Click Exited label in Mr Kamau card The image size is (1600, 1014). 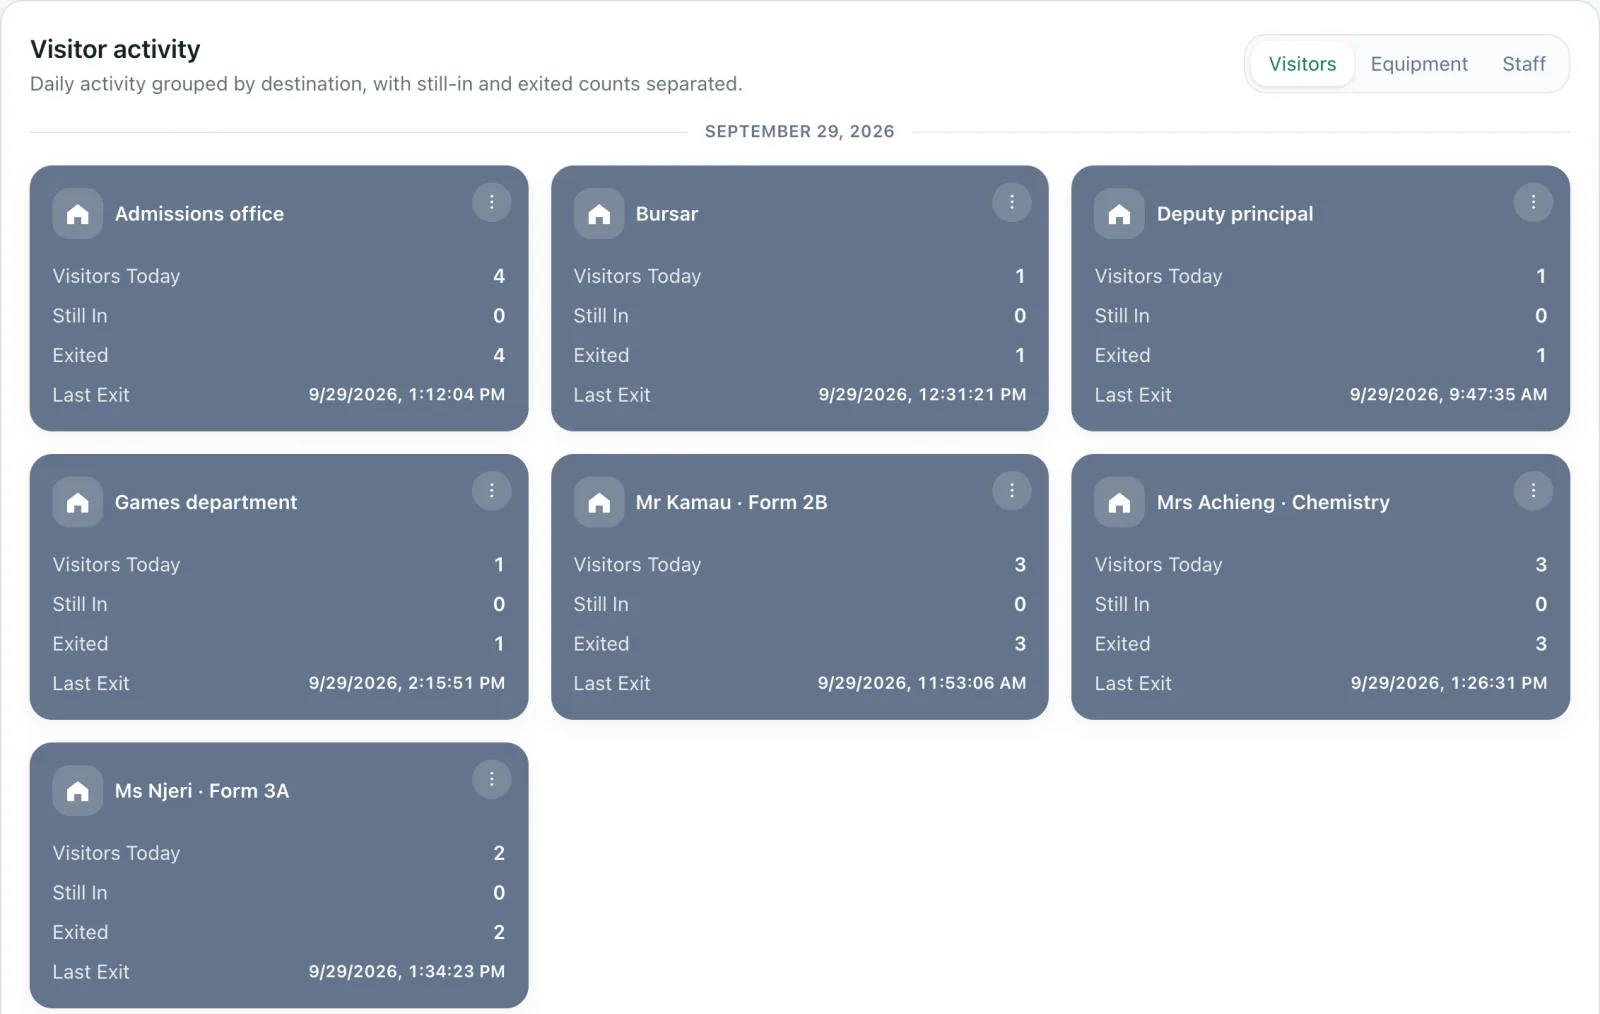tap(601, 644)
